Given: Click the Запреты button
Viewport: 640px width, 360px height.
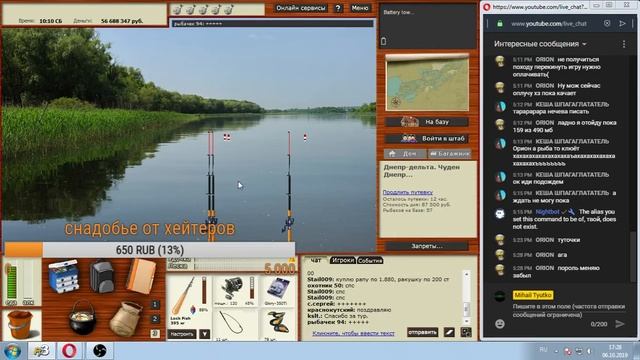Looking at the screenshot, I should [427, 246].
